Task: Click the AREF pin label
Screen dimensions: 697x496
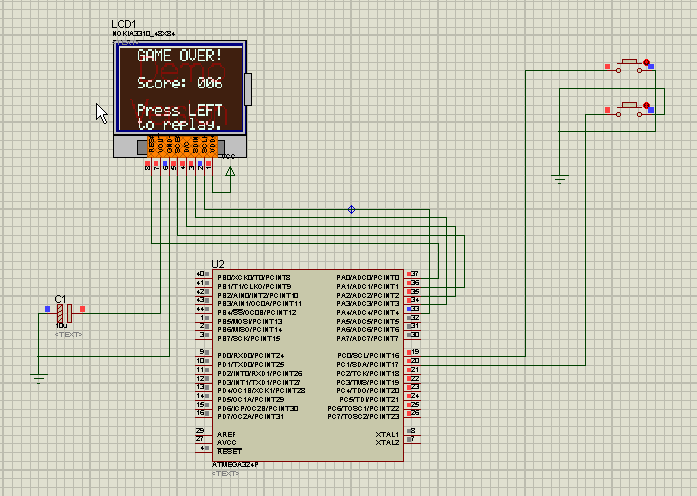Action: point(226,434)
